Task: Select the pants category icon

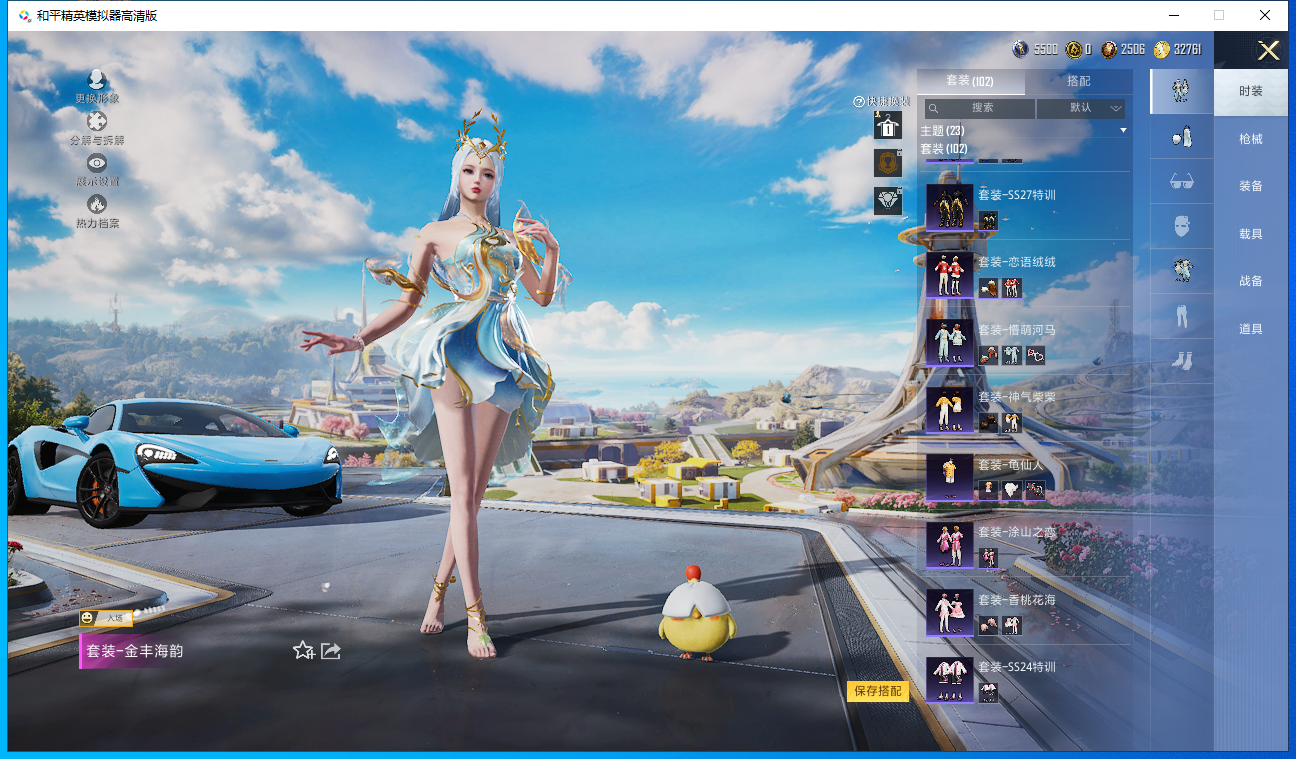Action: pyautogui.click(x=1181, y=316)
